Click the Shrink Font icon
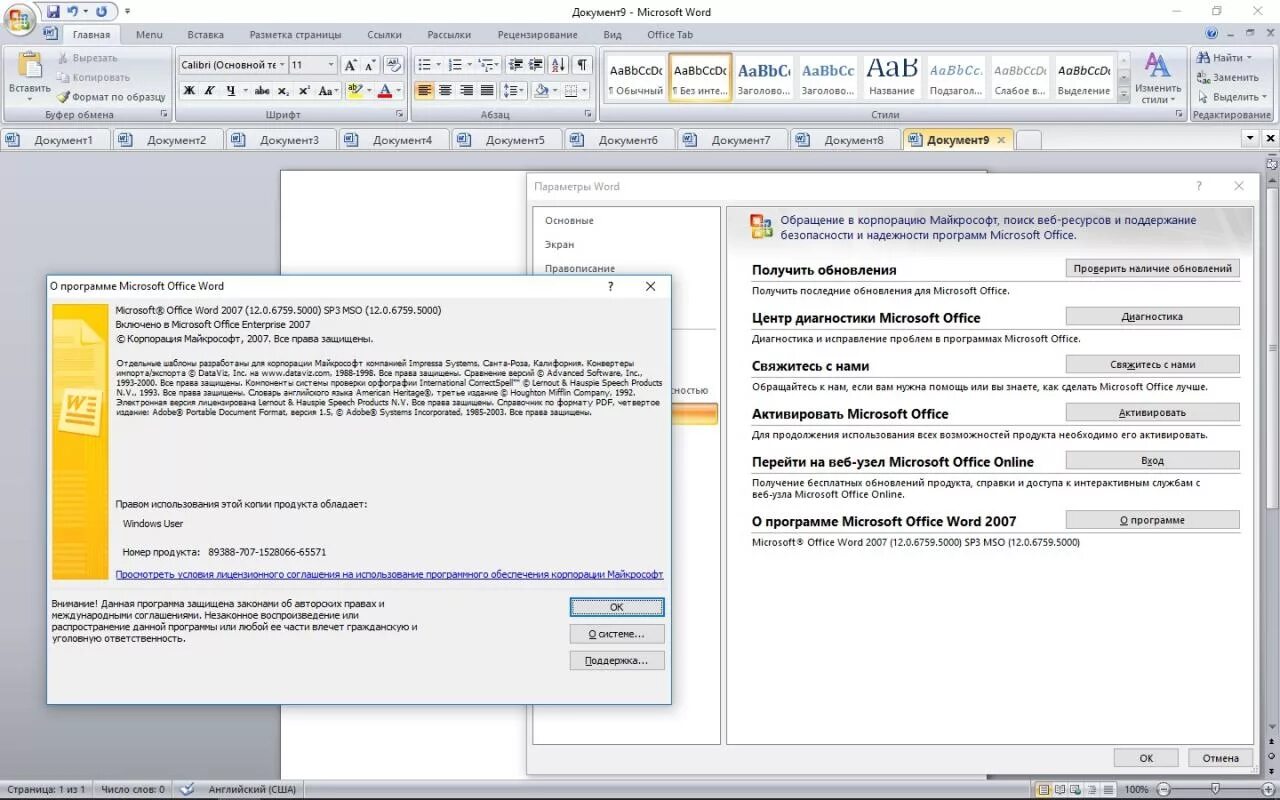Viewport: 1280px width, 800px height. (x=370, y=65)
